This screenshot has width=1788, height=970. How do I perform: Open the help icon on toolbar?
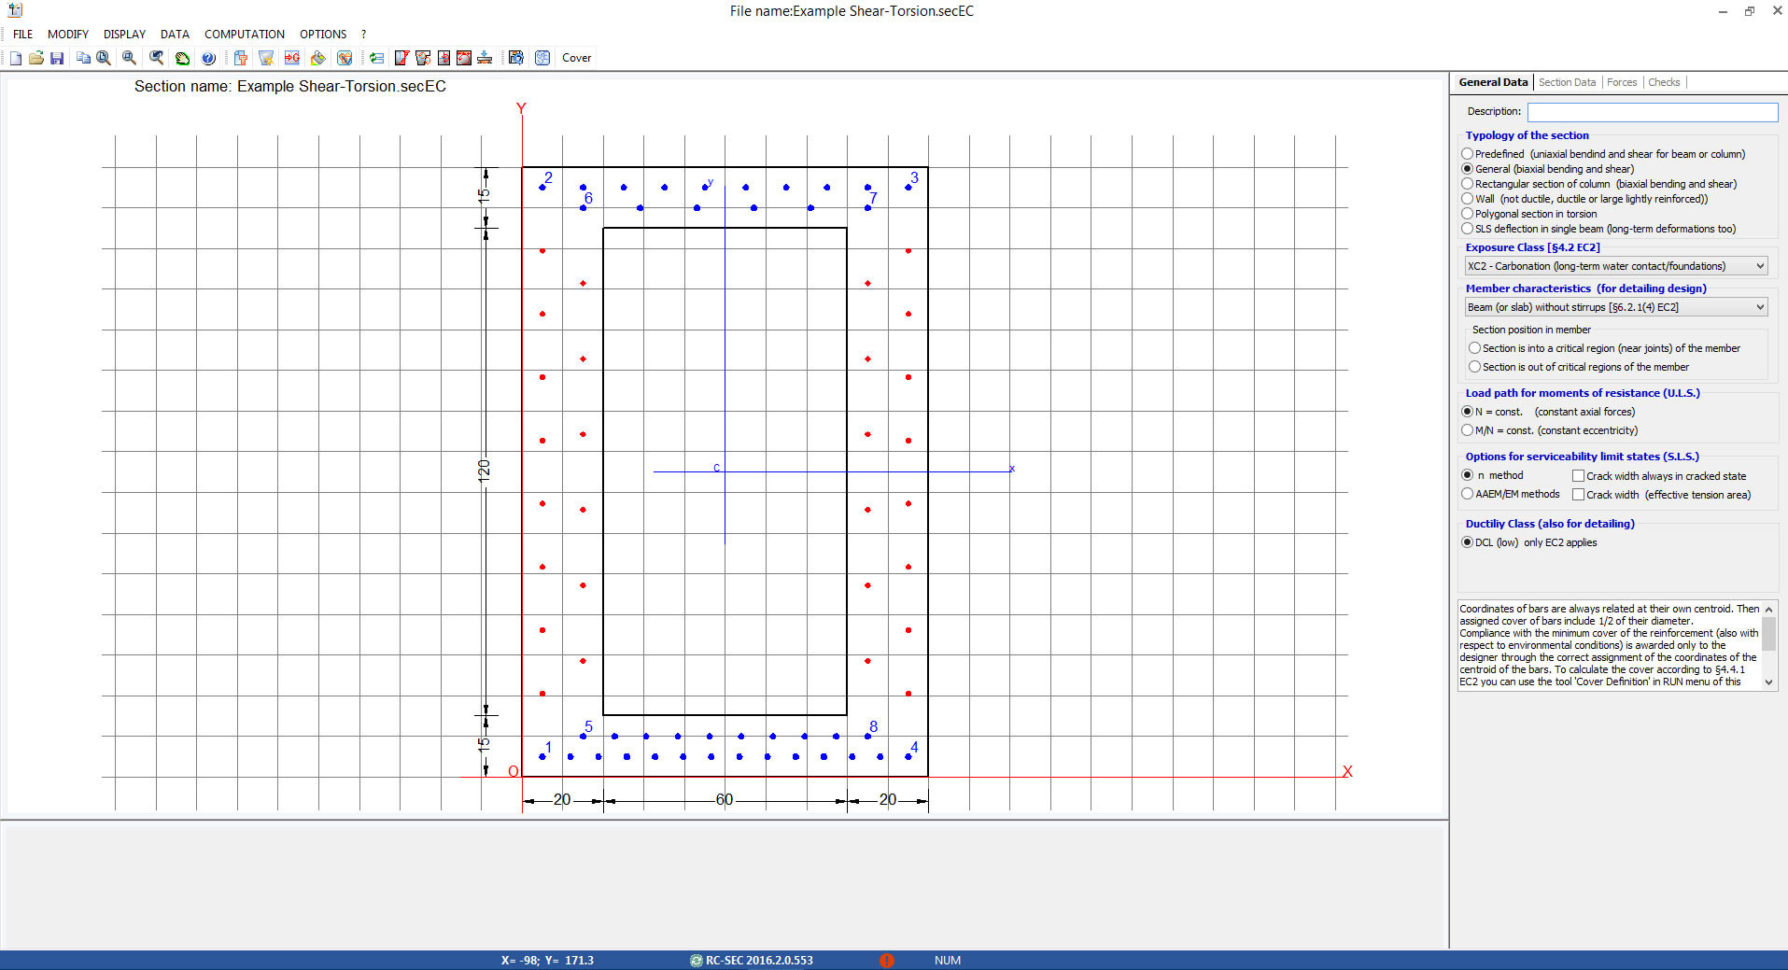tap(208, 57)
